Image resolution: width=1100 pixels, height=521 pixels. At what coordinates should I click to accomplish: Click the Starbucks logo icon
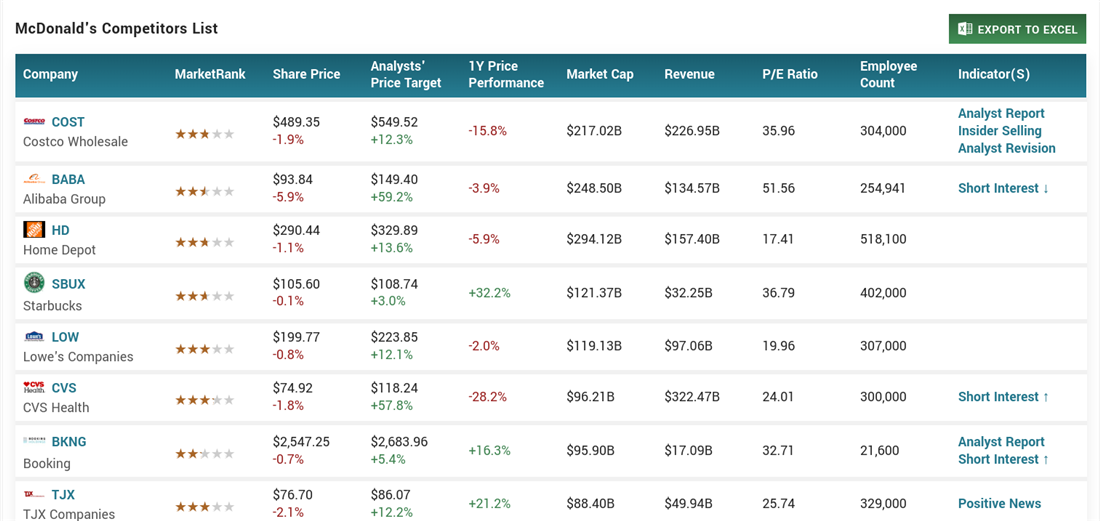pos(34,283)
